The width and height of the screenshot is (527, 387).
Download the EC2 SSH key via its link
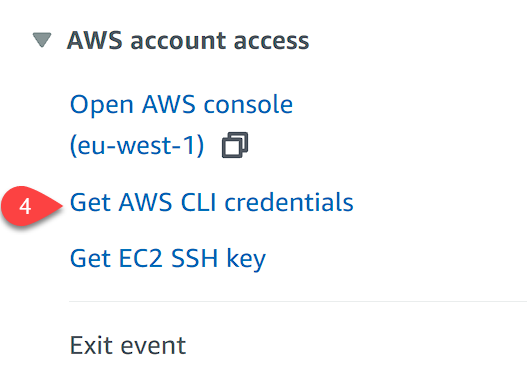(168, 259)
